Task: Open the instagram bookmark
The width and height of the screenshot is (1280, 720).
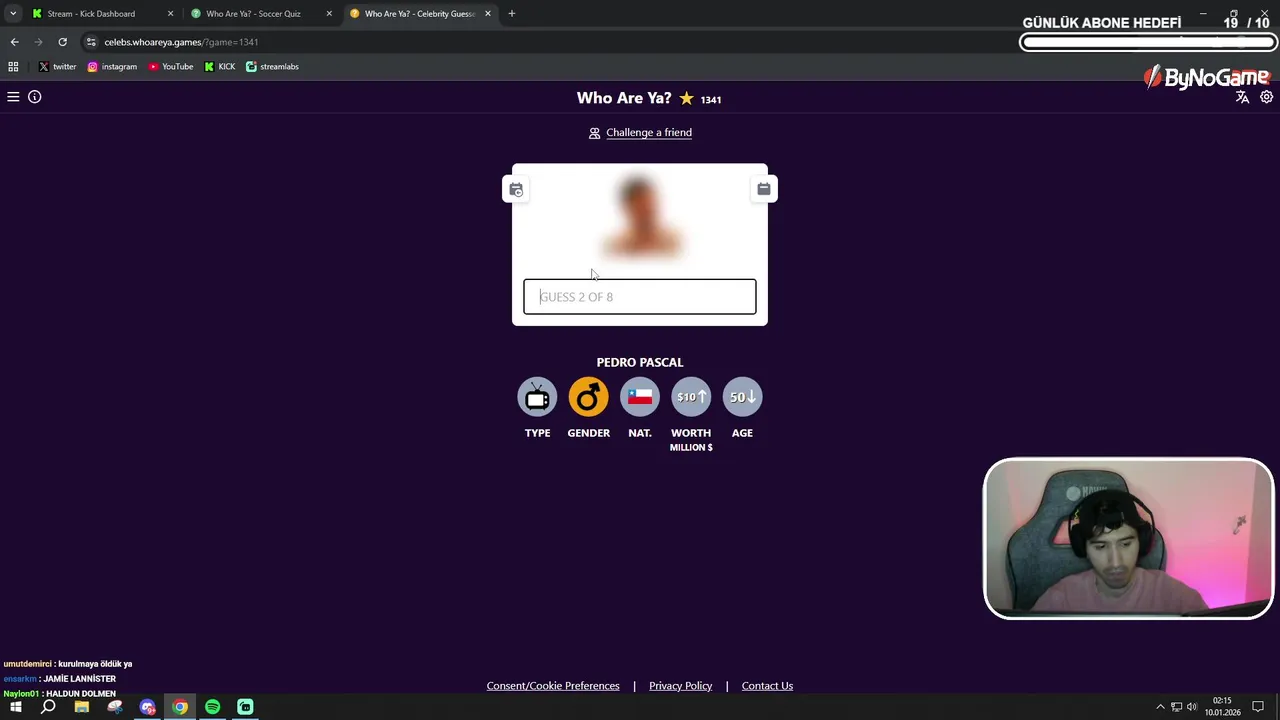Action: pyautogui.click(x=112, y=67)
